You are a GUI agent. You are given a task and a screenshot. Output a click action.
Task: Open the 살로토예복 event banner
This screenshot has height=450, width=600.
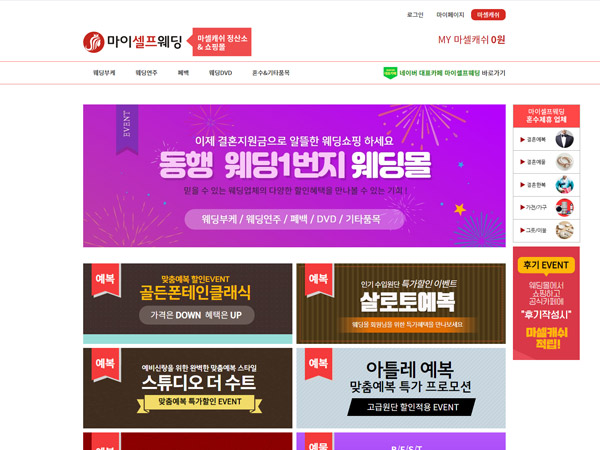401,303
